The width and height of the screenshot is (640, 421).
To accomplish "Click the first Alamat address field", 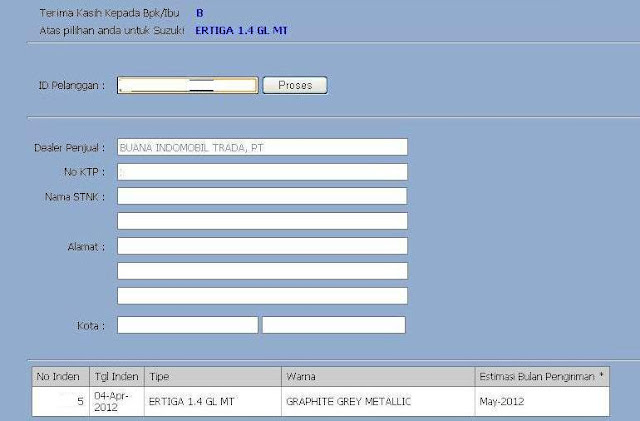I will tap(262, 246).
